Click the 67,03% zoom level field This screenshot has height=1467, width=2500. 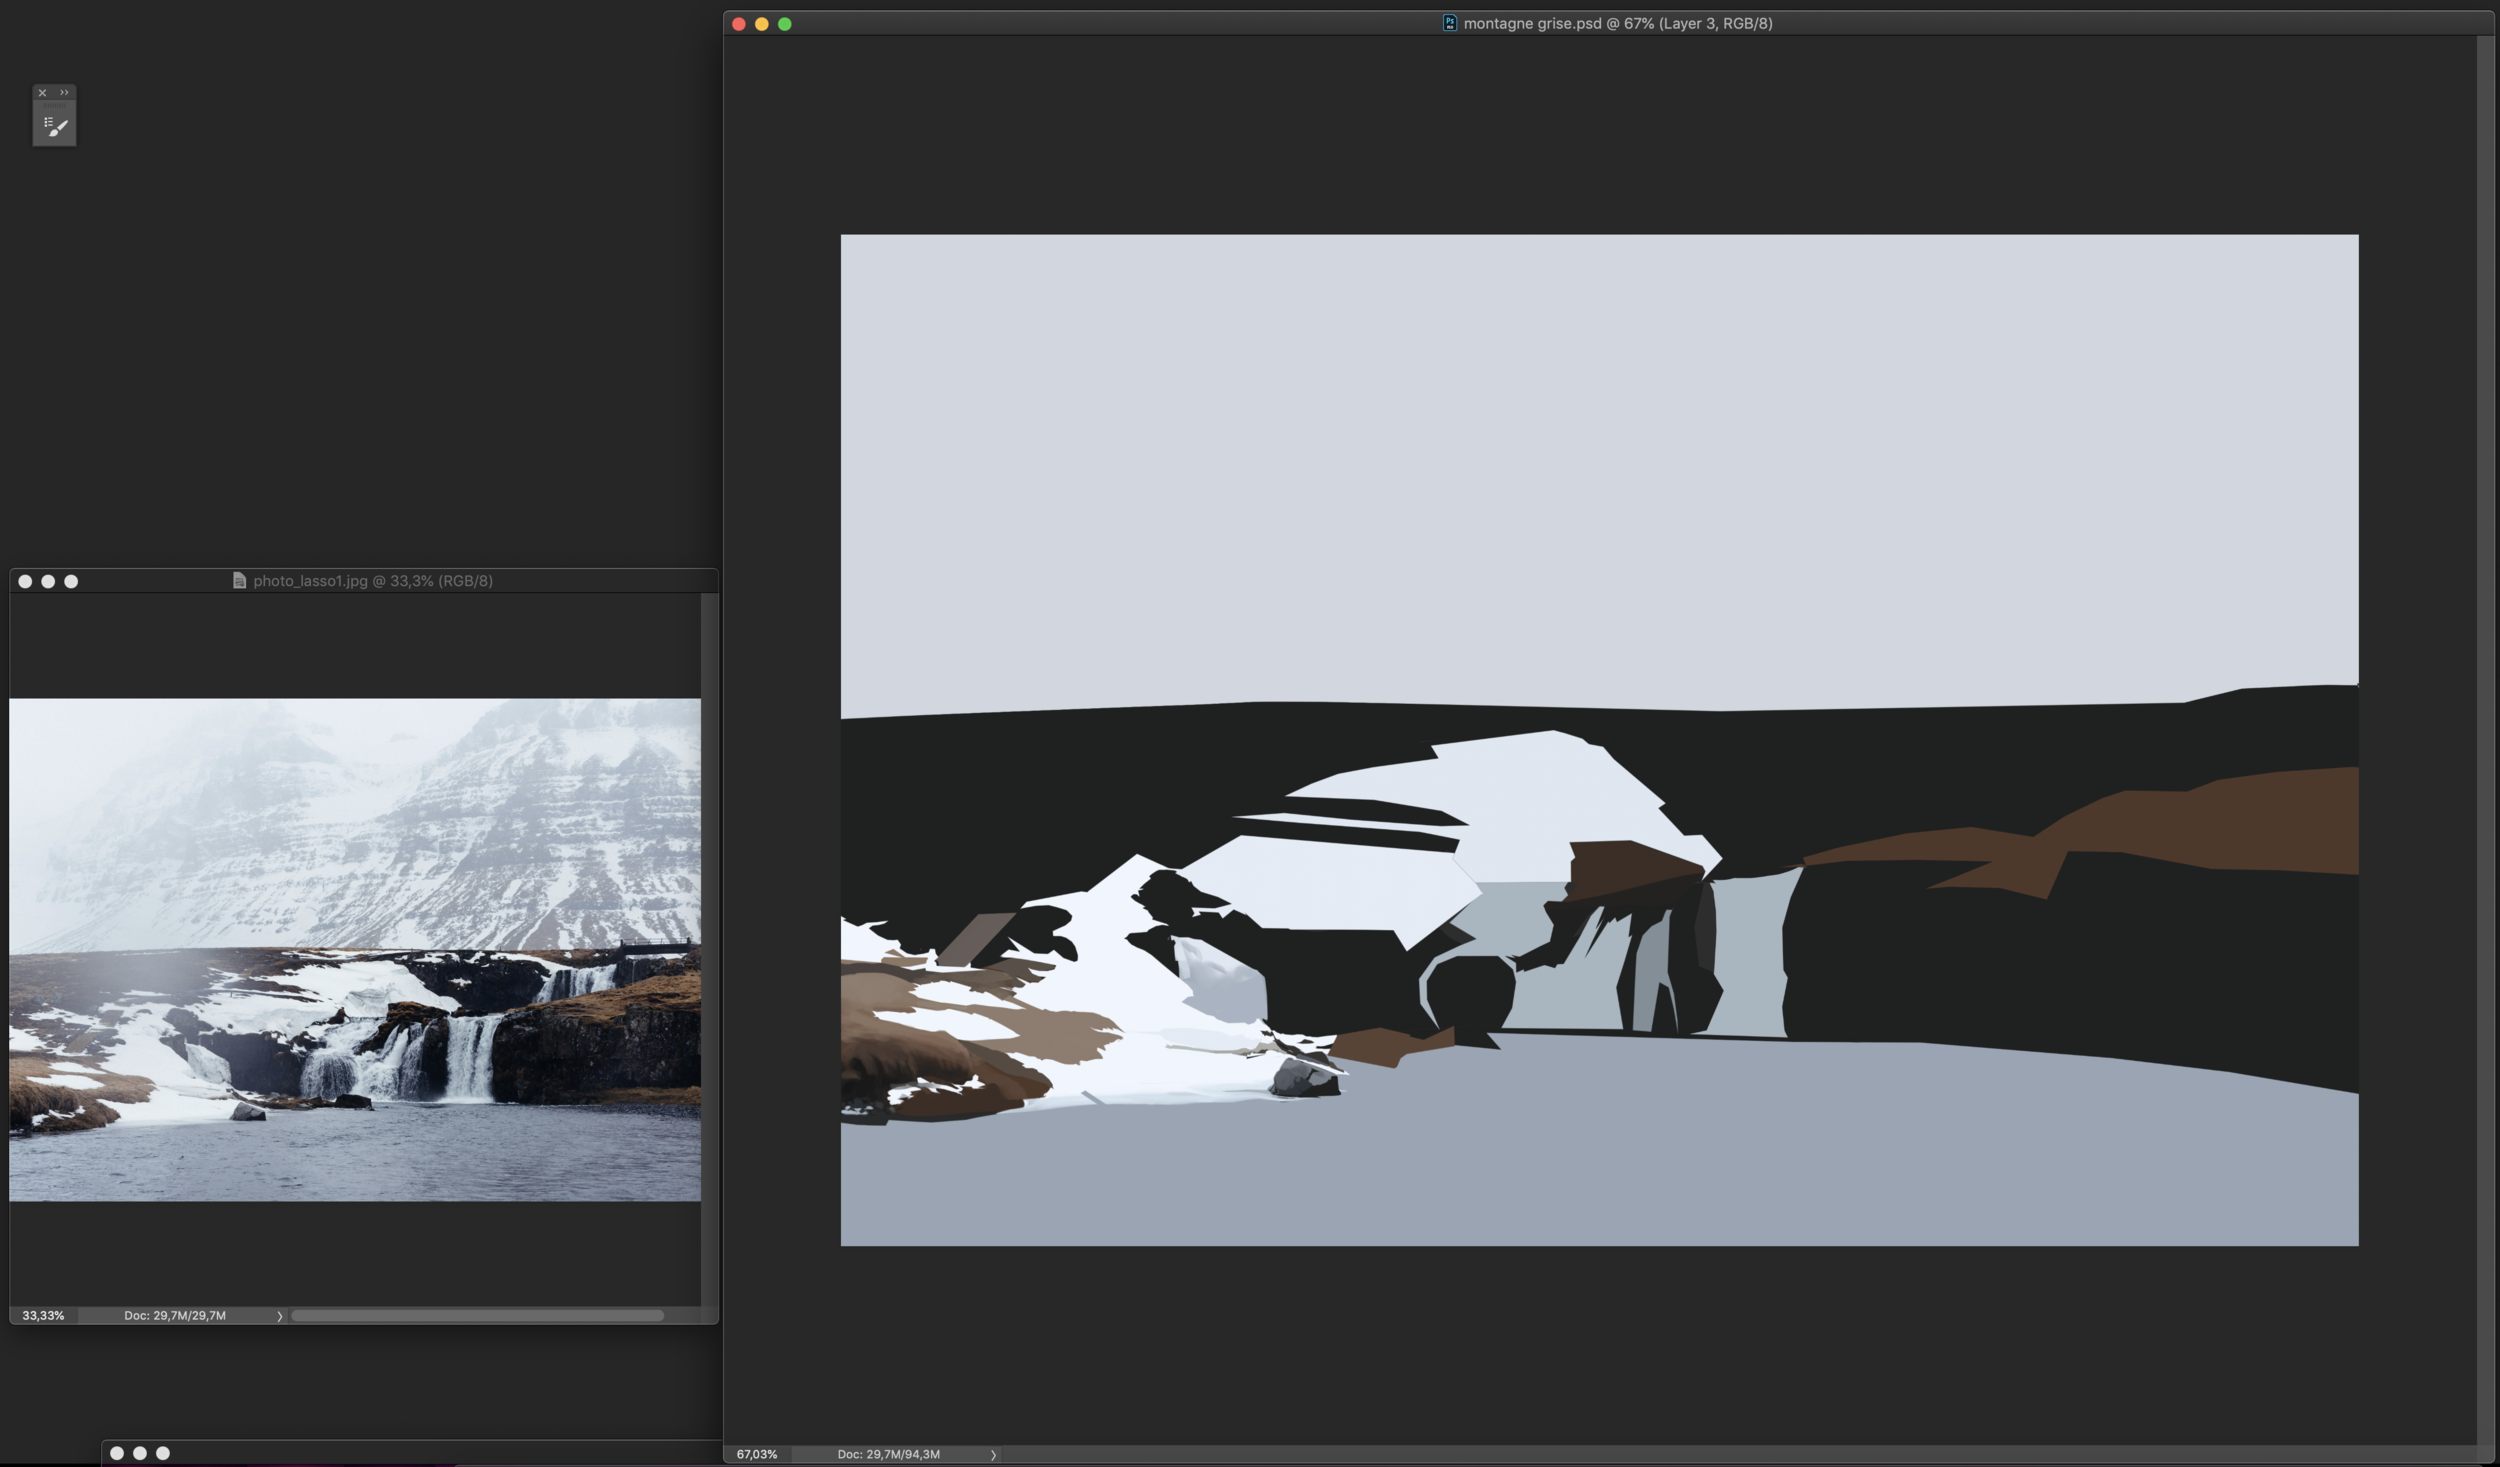coord(757,1455)
